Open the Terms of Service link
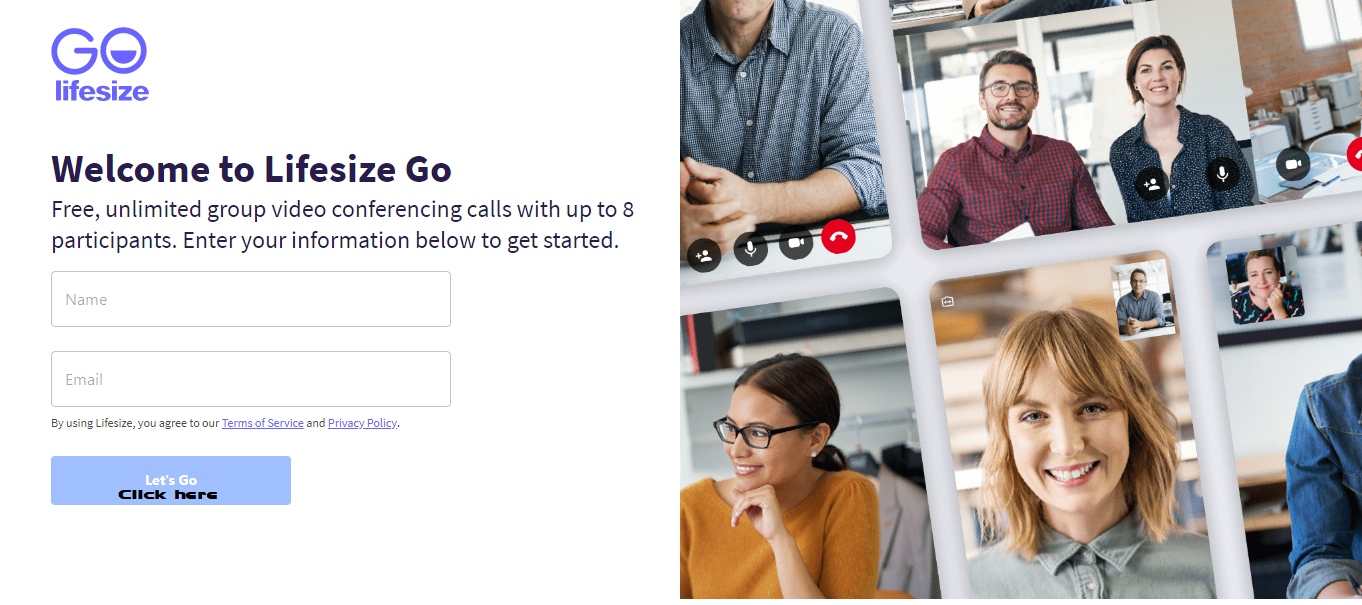Image resolution: width=1362 pixels, height=605 pixels. (x=263, y=423)
